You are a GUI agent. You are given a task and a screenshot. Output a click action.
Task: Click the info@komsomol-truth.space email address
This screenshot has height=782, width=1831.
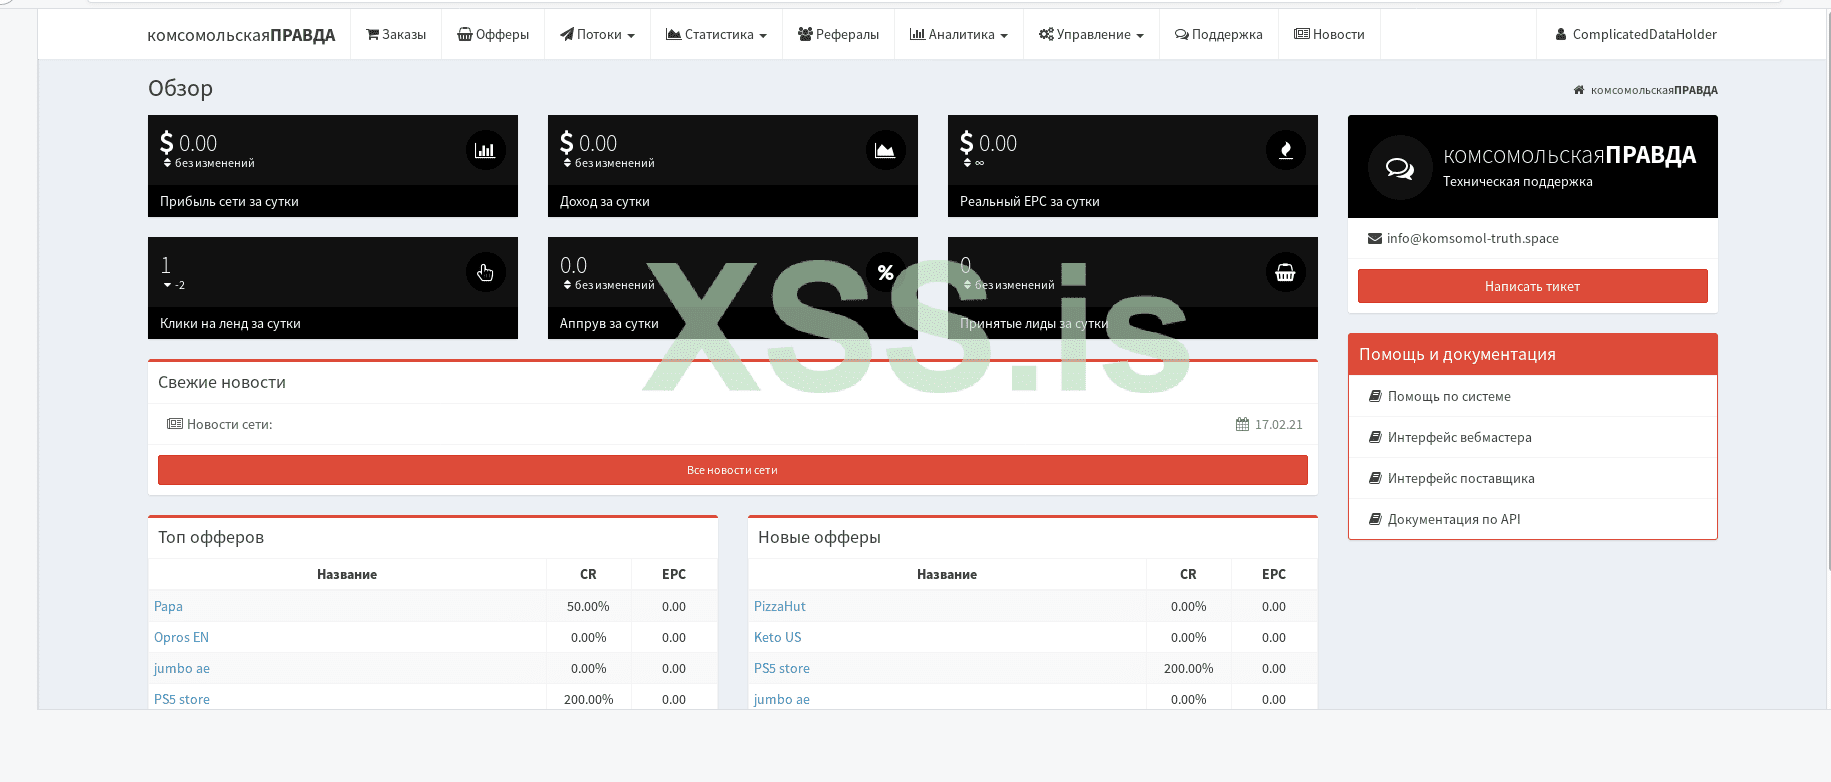point(1472,238)
